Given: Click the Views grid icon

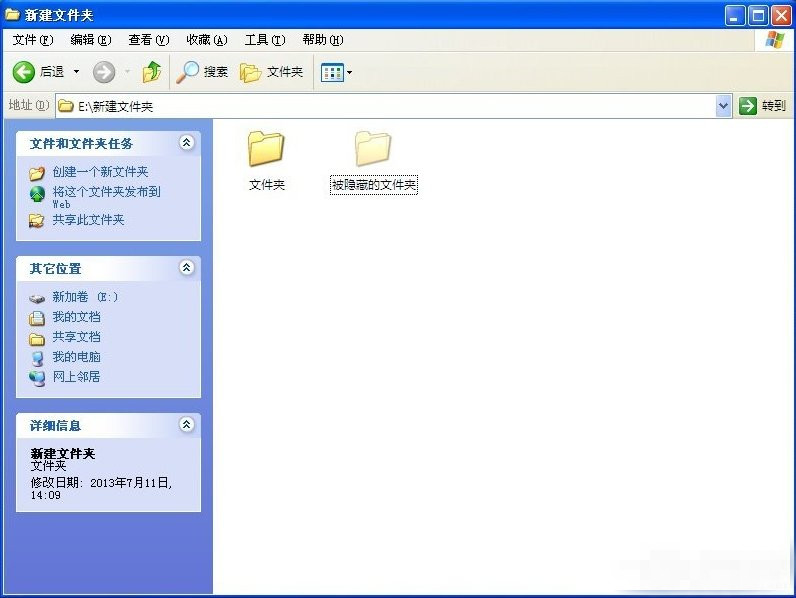Looking at the screenshot, I should (x=330, y=72).
